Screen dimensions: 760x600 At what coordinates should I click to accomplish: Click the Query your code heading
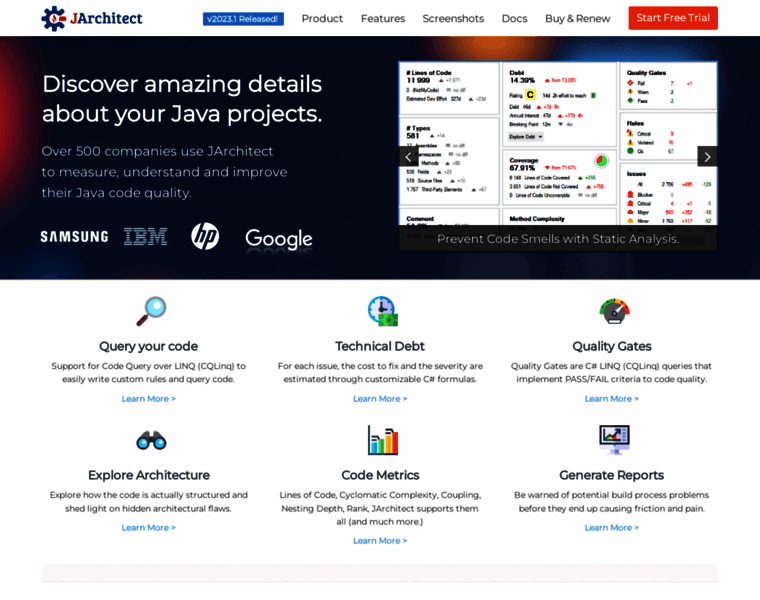coord(148,347)
